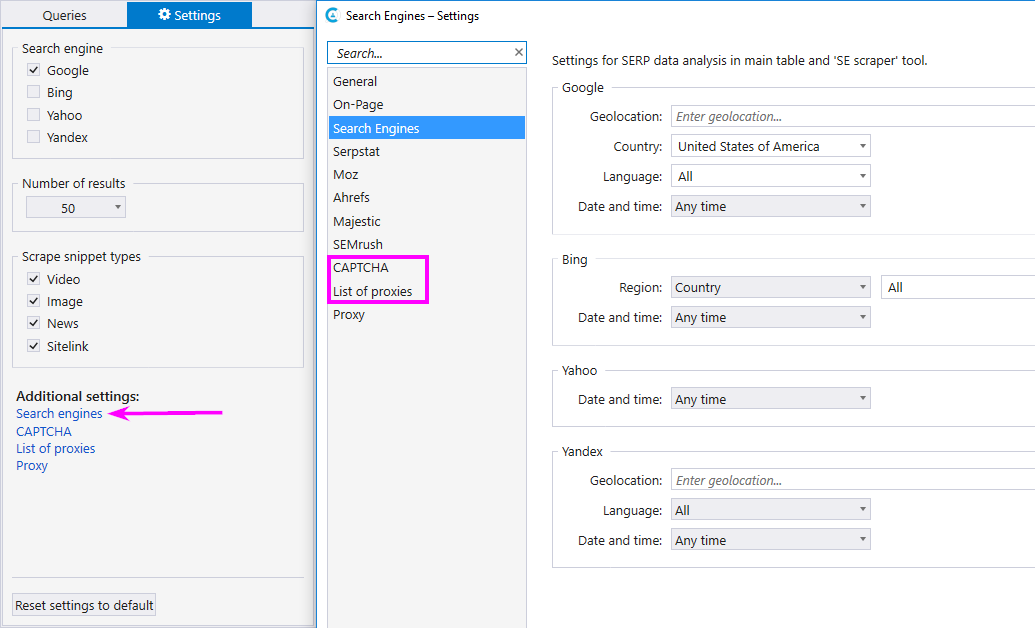Image resolution: width=1035 pixels, height=628 pixels.
Task: Select Proxy in settings list
Action: [427, 314]
